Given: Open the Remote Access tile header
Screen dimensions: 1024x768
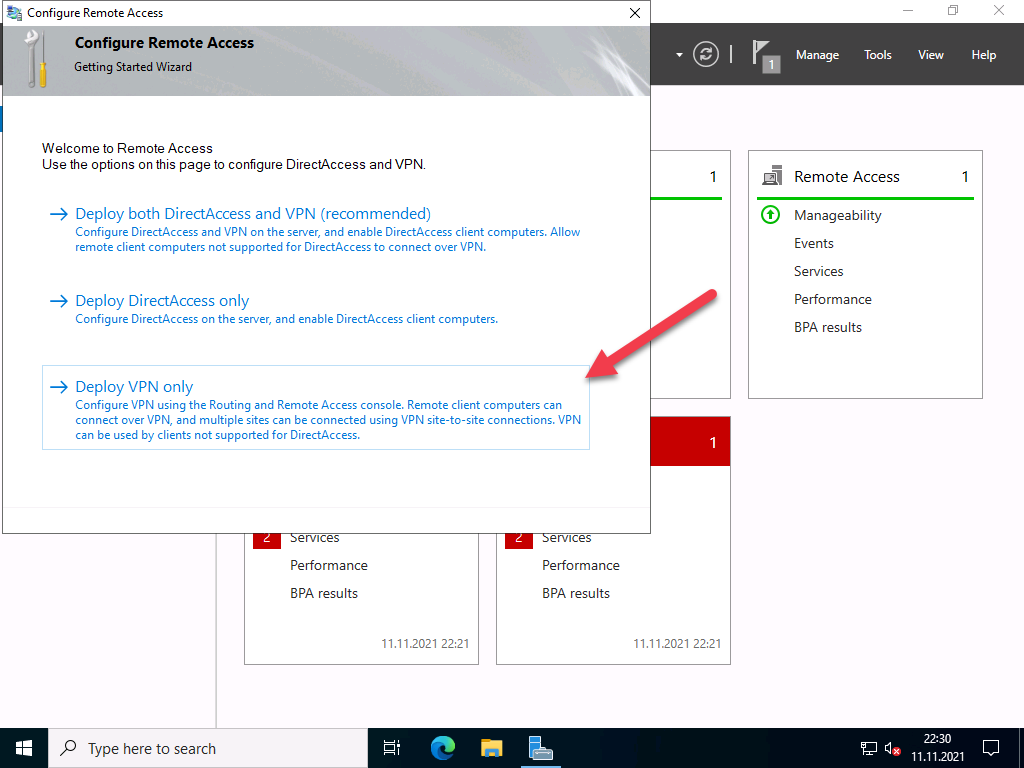Looking at the screenshot, I should (x=846, y=177).
